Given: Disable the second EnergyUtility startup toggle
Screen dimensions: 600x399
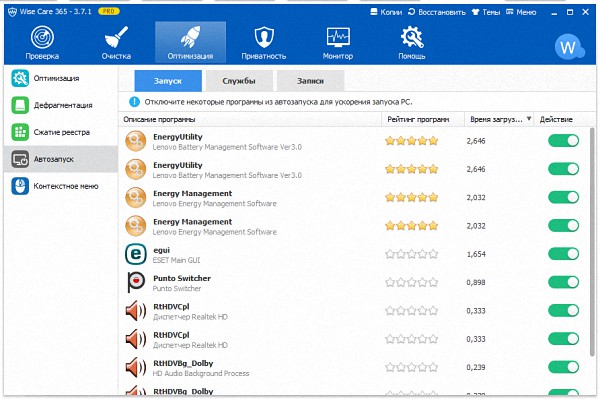Looking at the screenshot, I should pyautogui.click(x=564, y=169).
